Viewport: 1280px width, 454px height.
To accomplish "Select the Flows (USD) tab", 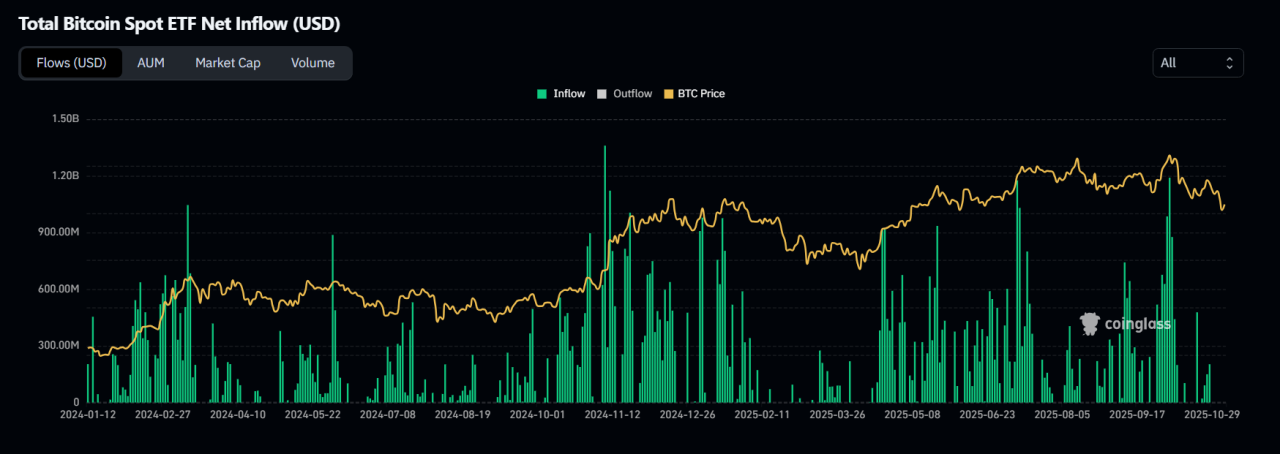I will (71, 63).
